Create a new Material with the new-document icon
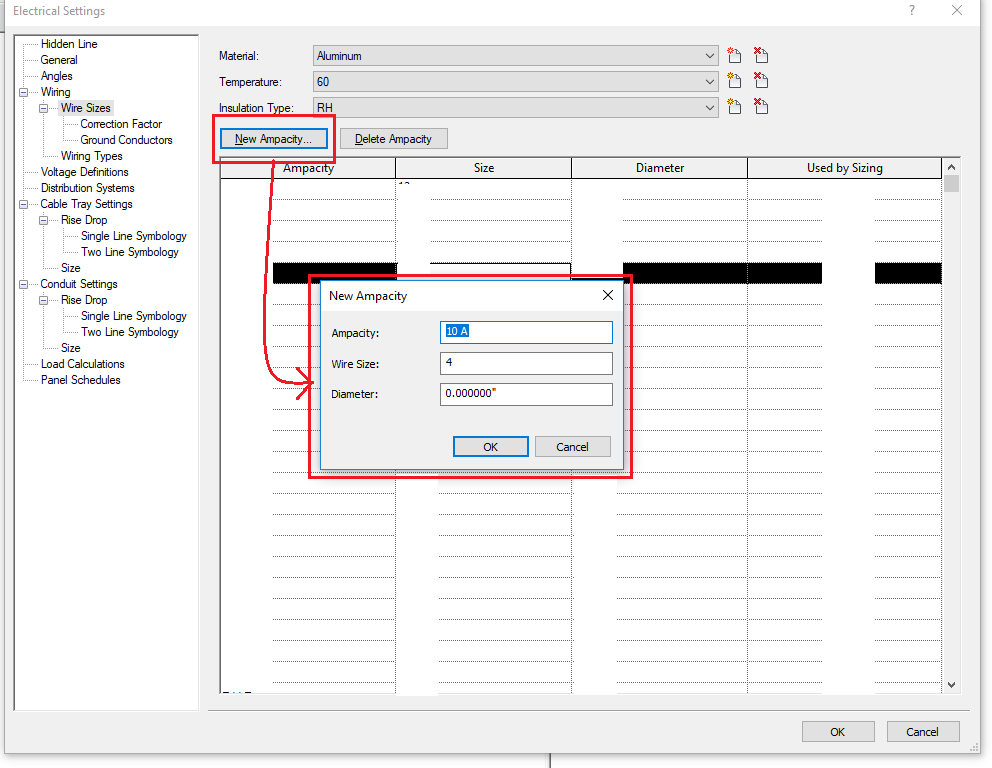The width and height of the screenshot is (992, 768). [x=734, y=55]
